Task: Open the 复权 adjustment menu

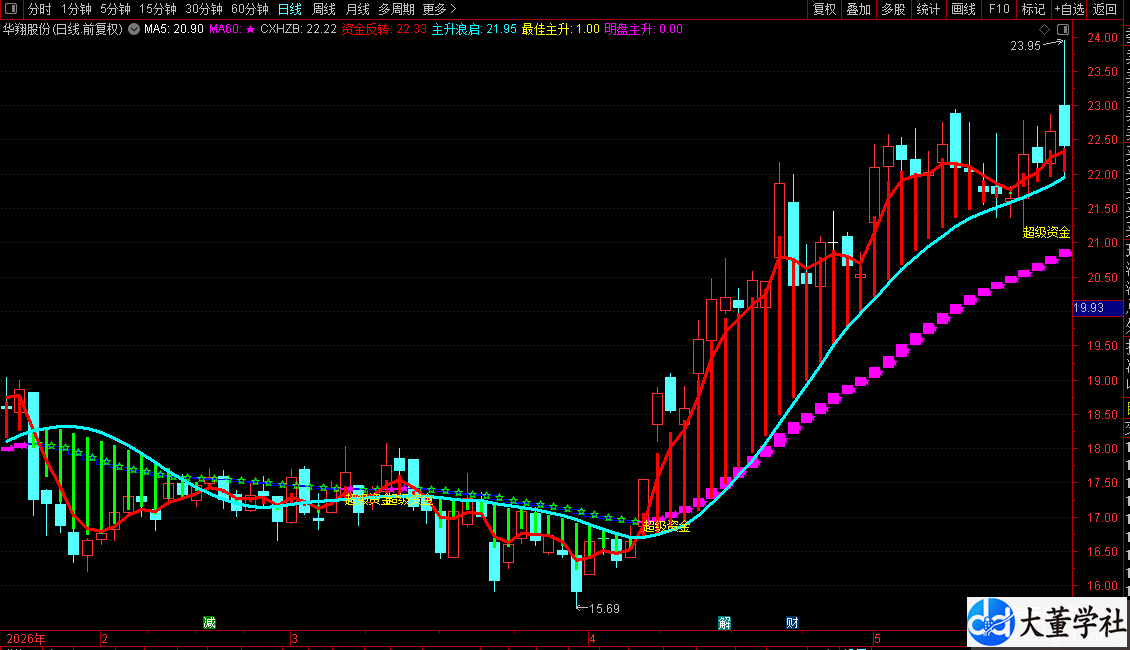Action: (x=824, y=9)
